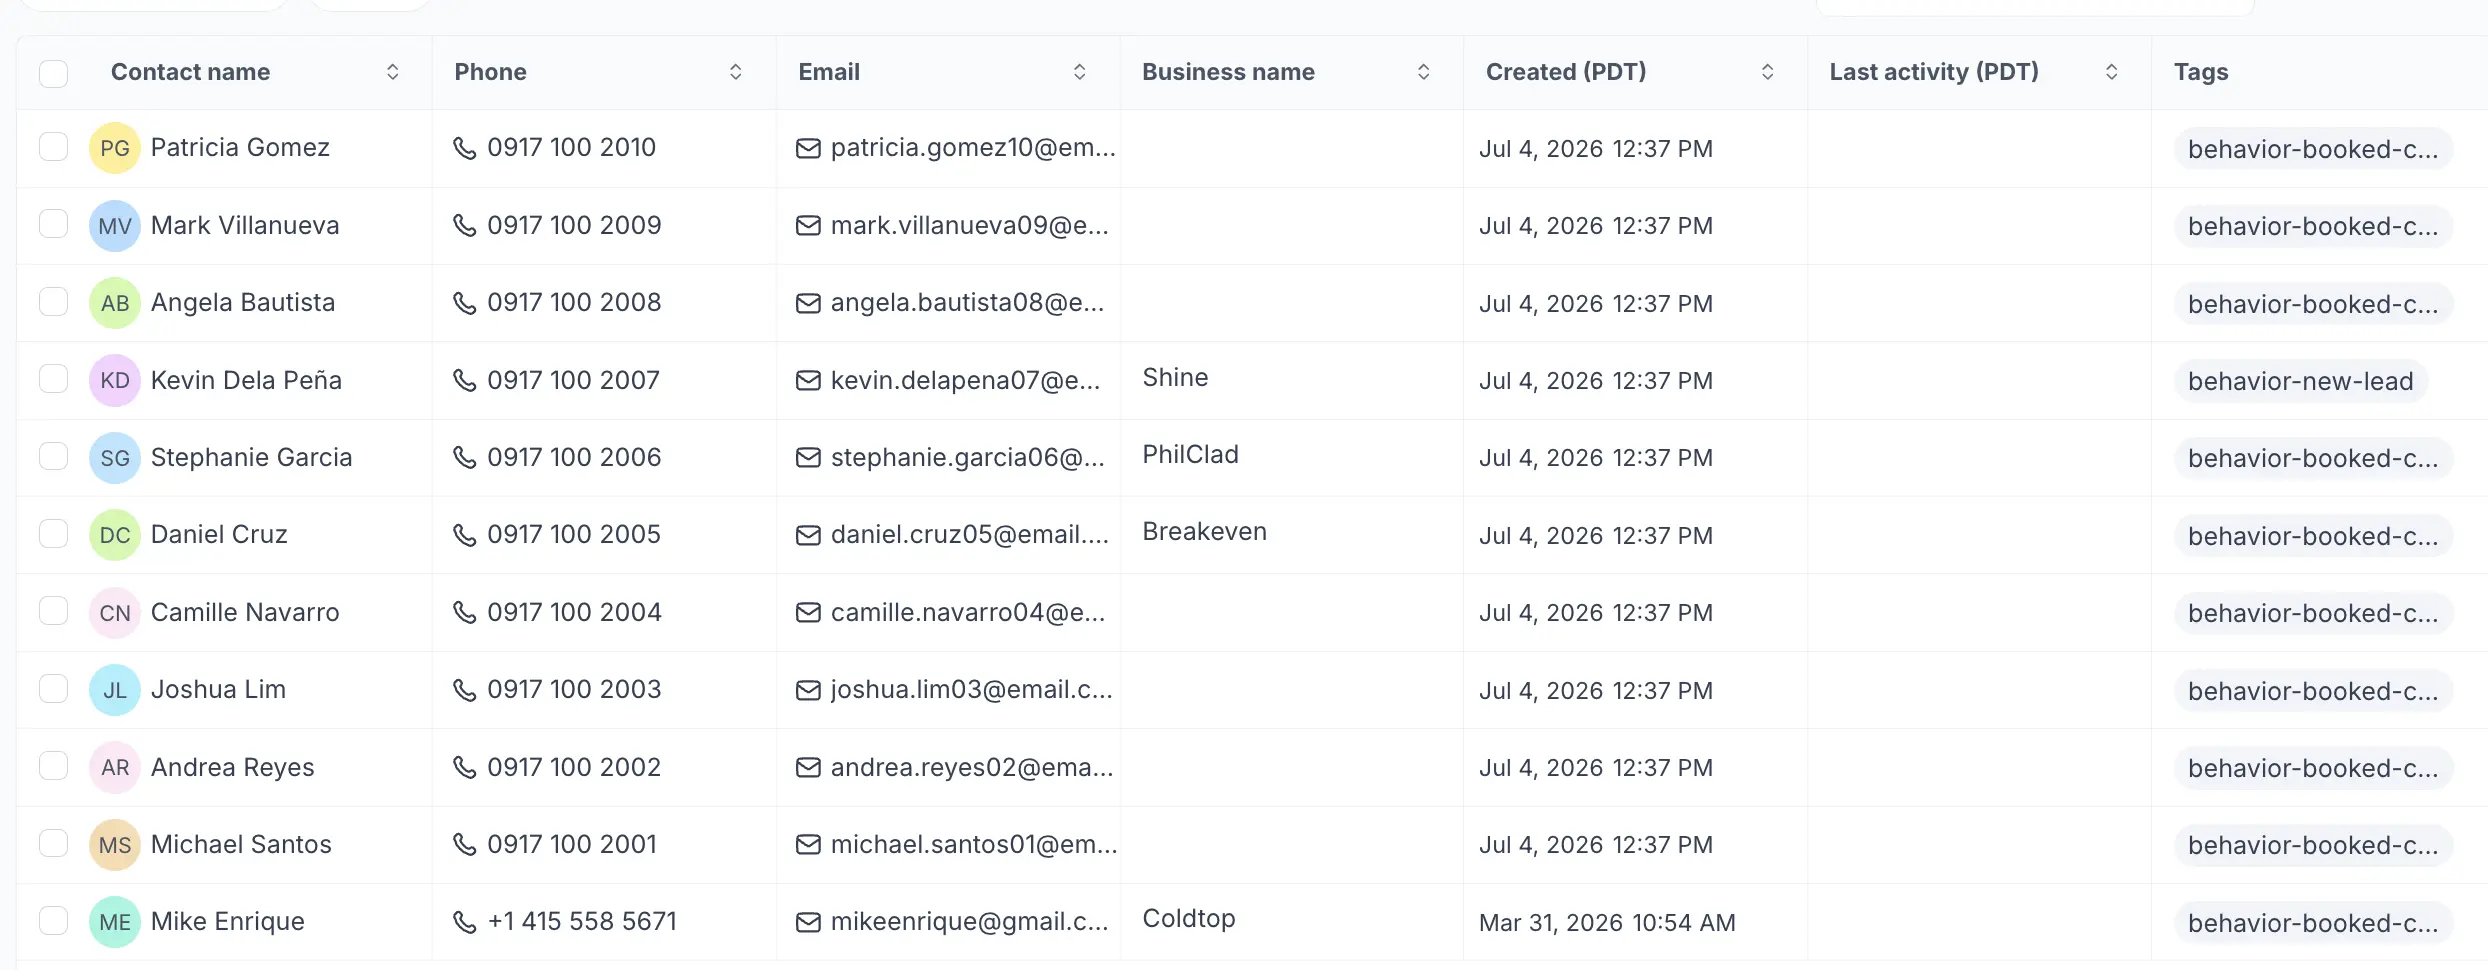Screen dimensions: 2488x970
Task: Click the ME avatar for Mike Enrique
Action: [115, 922]
